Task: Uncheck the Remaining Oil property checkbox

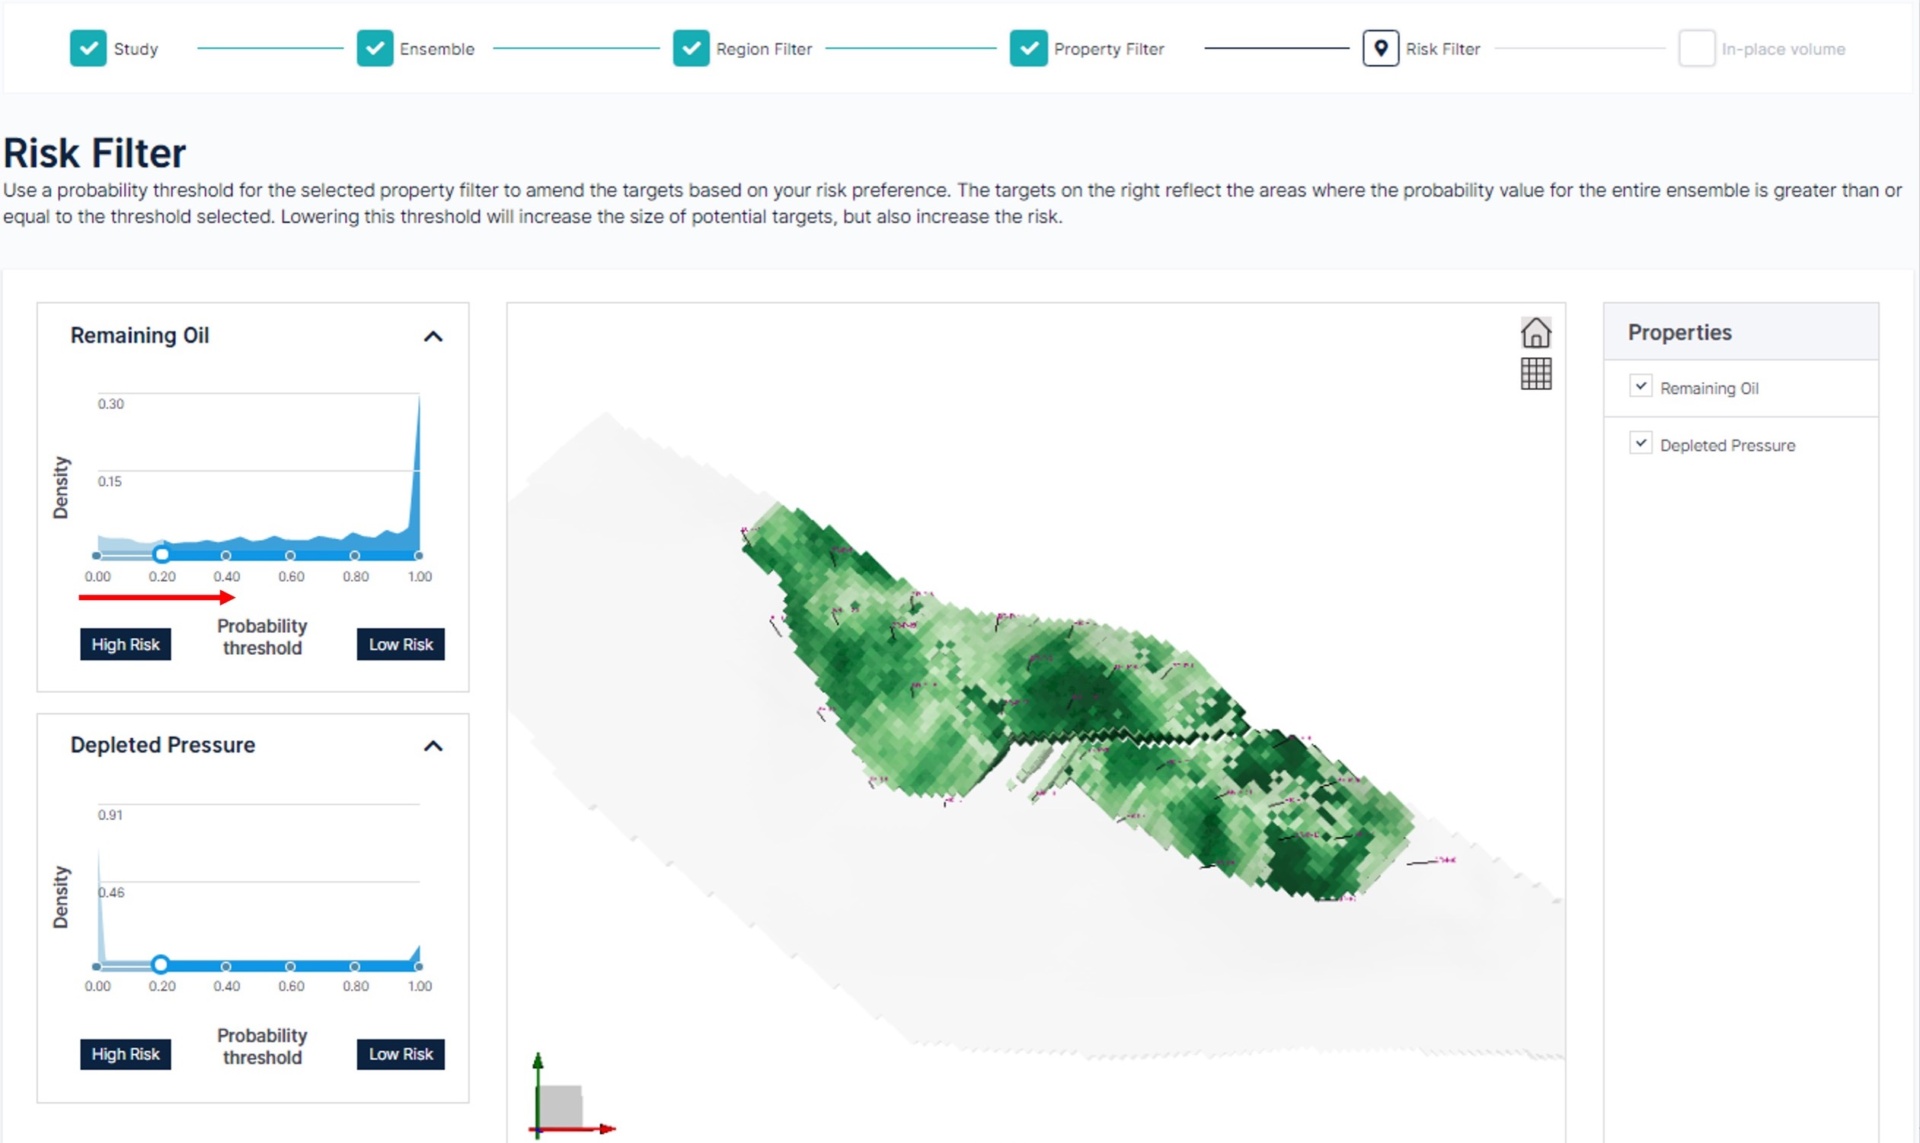Action: [x=1640, y=386]
